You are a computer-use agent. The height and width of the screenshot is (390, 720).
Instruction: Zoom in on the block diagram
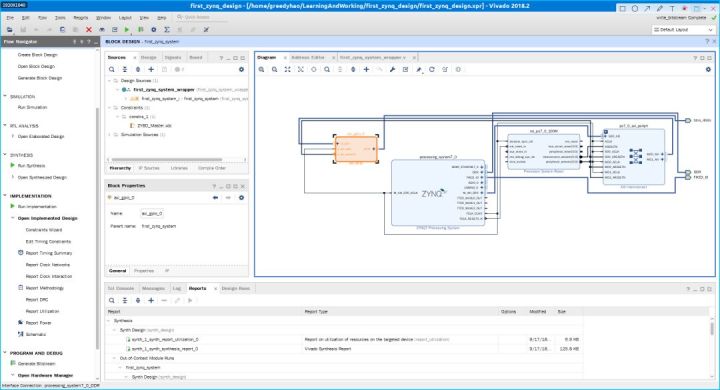[261, 69]
